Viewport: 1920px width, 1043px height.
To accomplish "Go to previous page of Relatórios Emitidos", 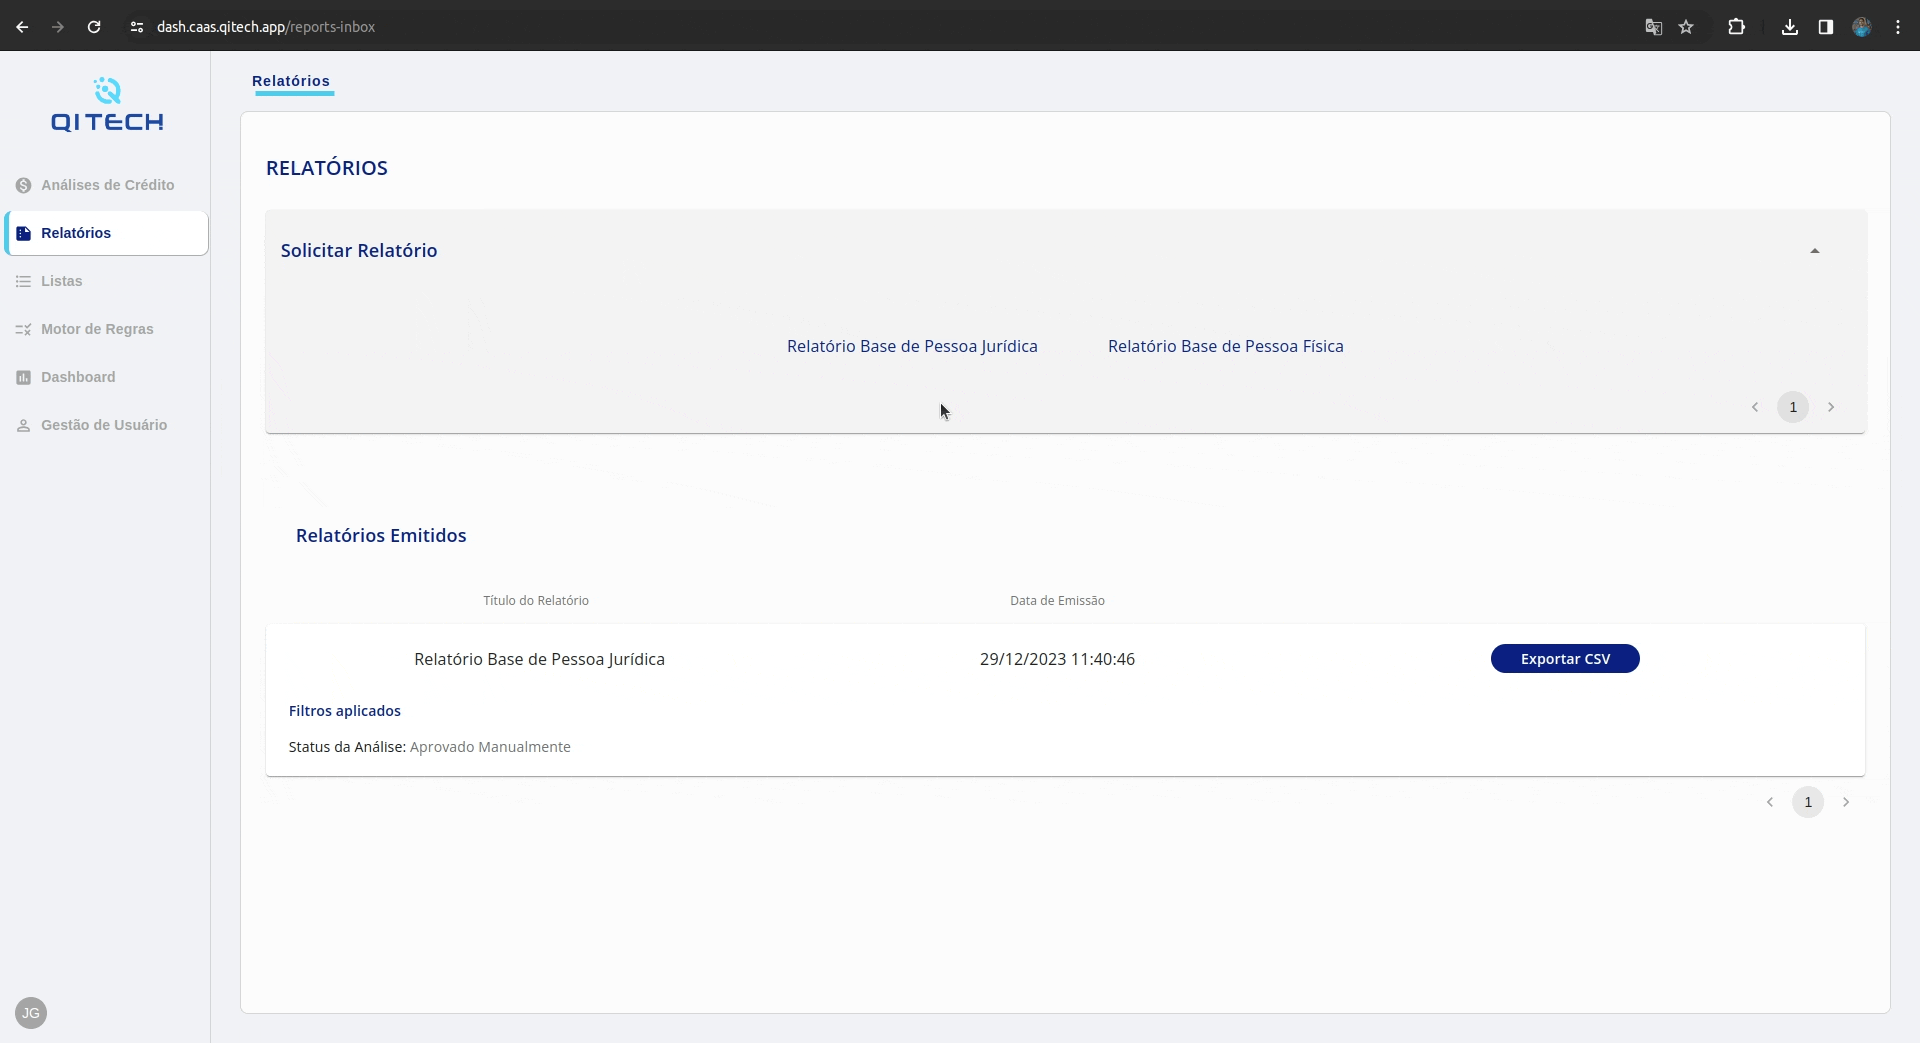I will pos(1770,802).
